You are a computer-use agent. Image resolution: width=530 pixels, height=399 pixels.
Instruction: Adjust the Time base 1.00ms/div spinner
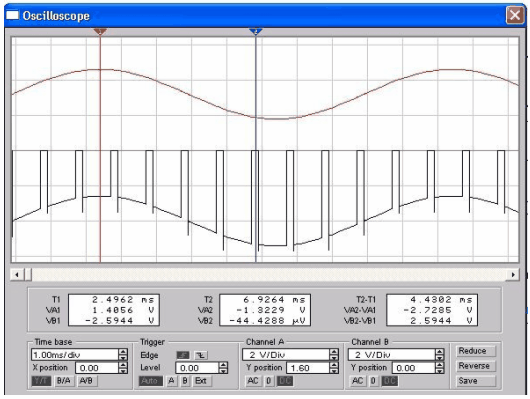point(123,355)
